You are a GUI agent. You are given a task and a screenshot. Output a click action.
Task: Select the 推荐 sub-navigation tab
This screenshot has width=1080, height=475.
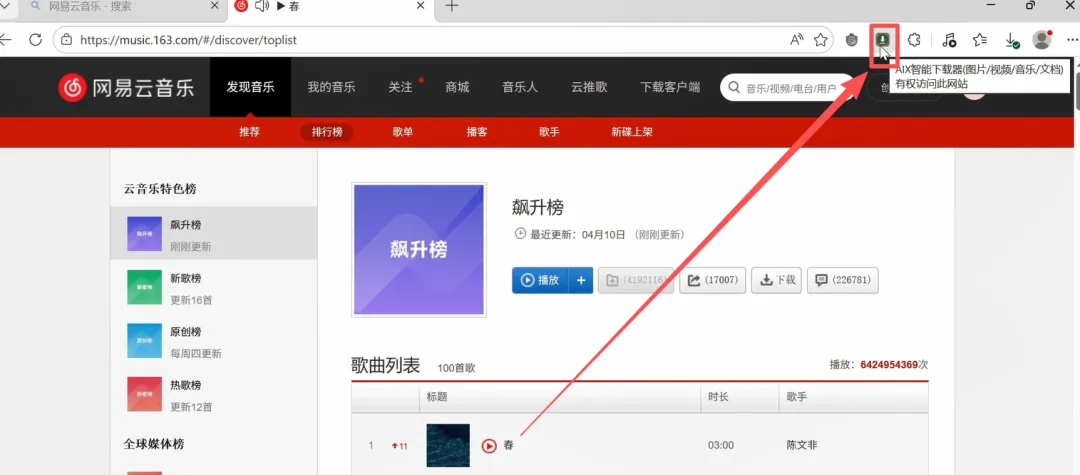[x=249, y=132]
